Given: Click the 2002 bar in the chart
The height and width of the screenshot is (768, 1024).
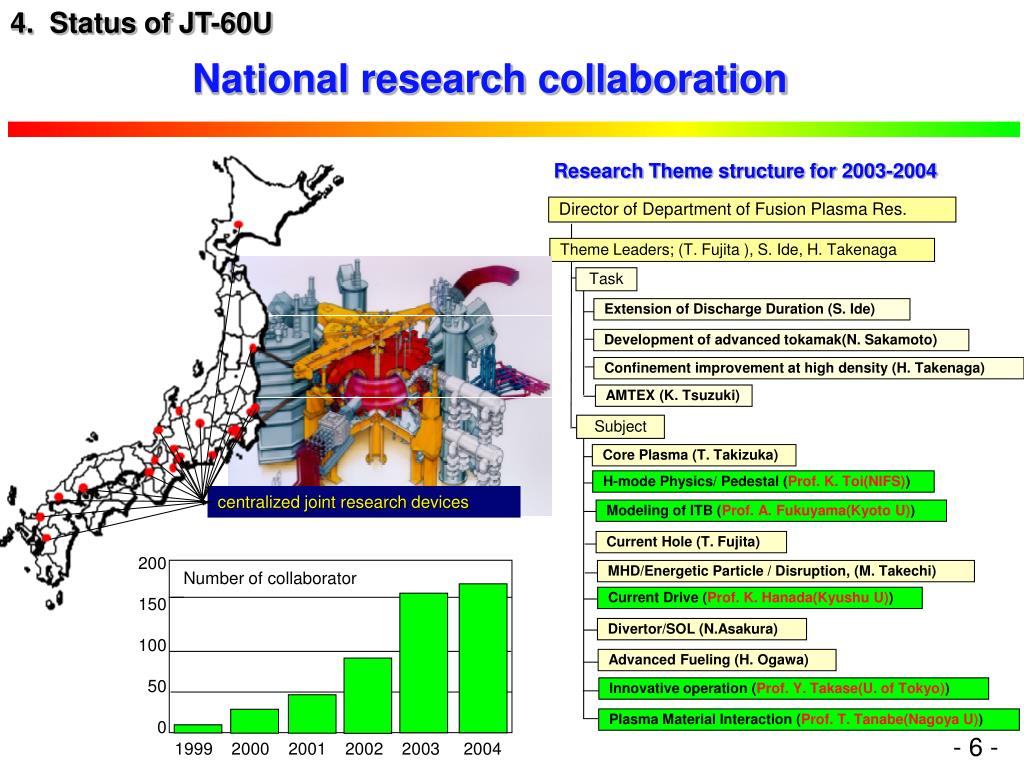Looking at the screenshot, I should tap(368, 695).
